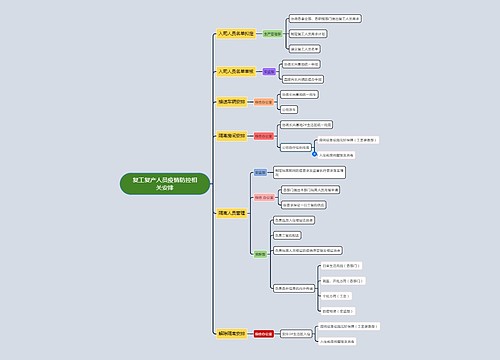
Task: Click the green tag beside 入肥人员名单拟定
Action: 273,34
